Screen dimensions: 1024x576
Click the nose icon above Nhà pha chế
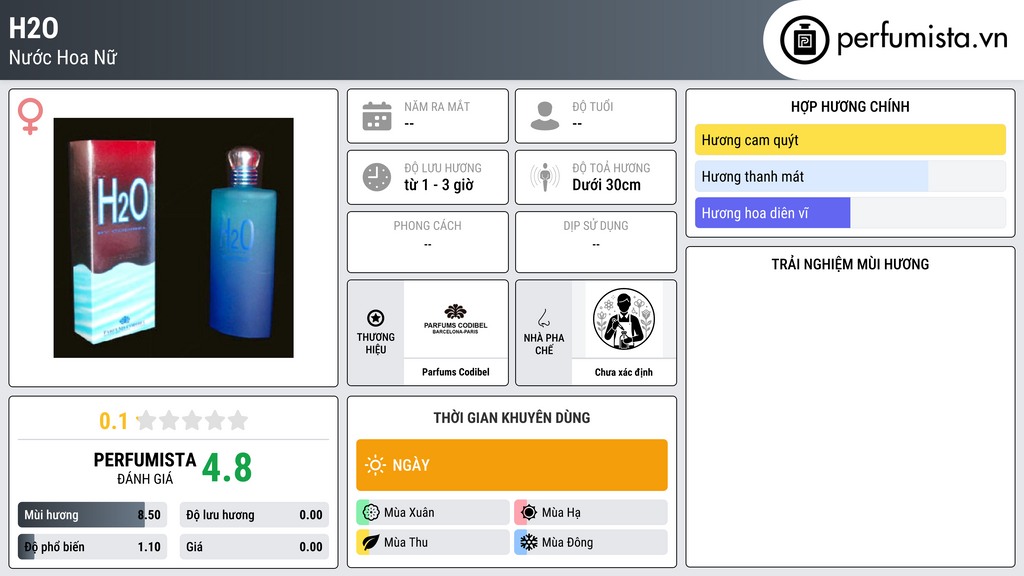tap(543, 319)
